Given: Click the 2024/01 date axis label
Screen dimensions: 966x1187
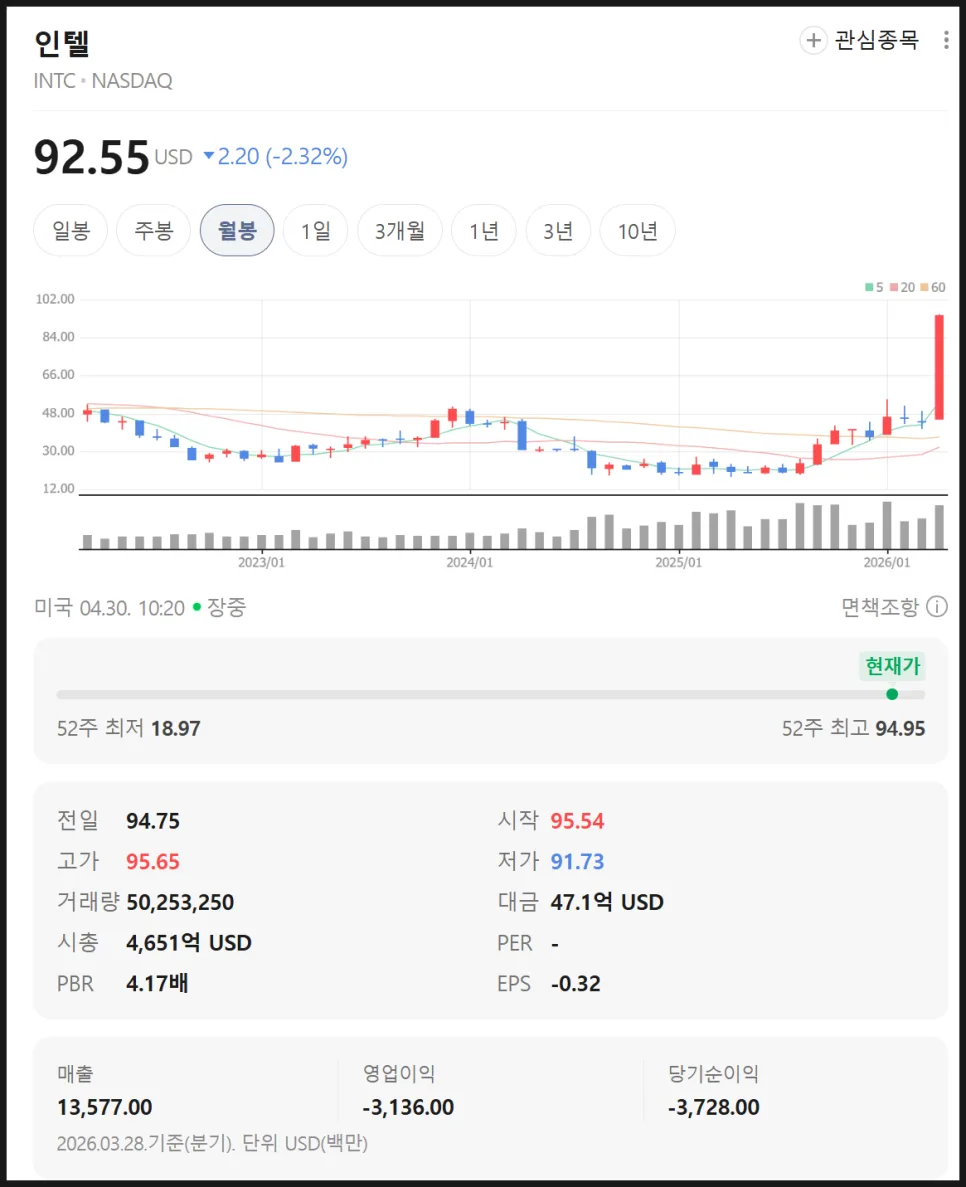Looking at the screenshot, I should (x=469, y=562).
